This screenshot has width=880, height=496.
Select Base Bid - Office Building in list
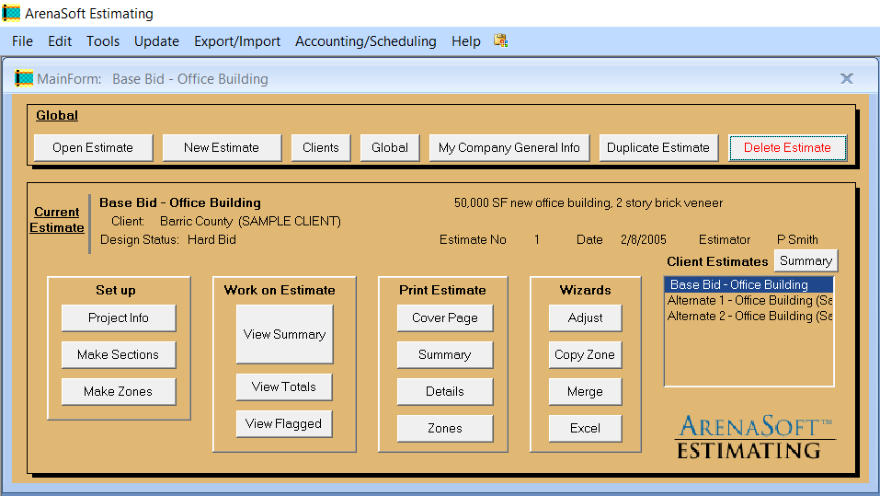pos(749,284)
